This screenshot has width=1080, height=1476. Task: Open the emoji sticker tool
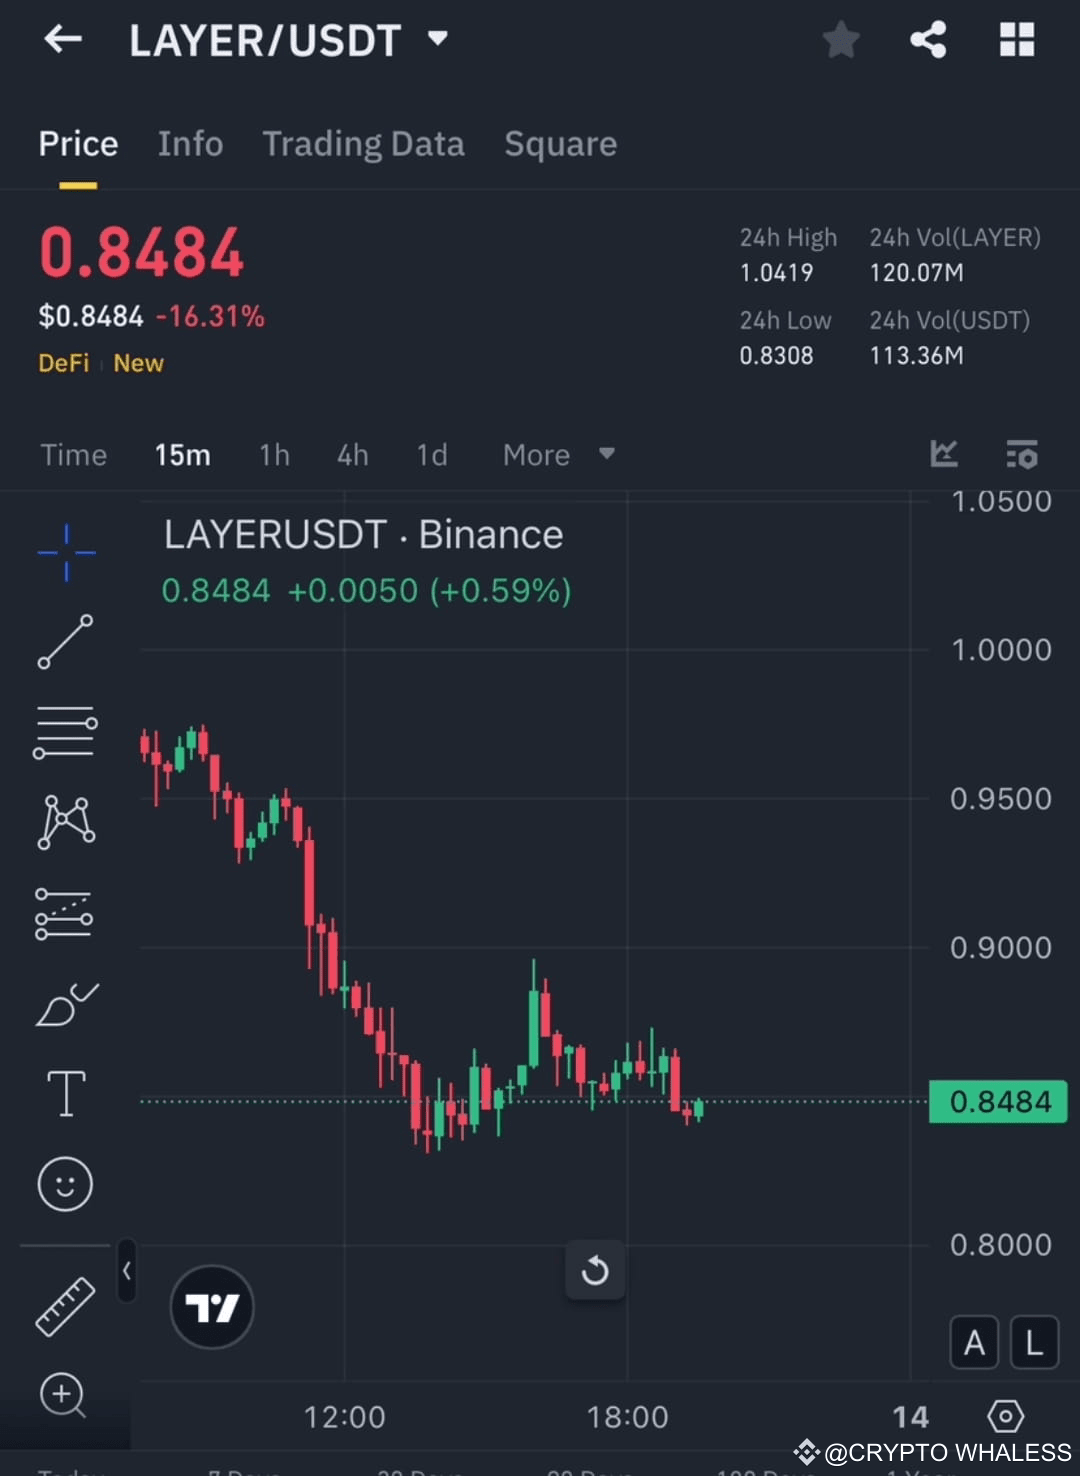coord(65,1184)
